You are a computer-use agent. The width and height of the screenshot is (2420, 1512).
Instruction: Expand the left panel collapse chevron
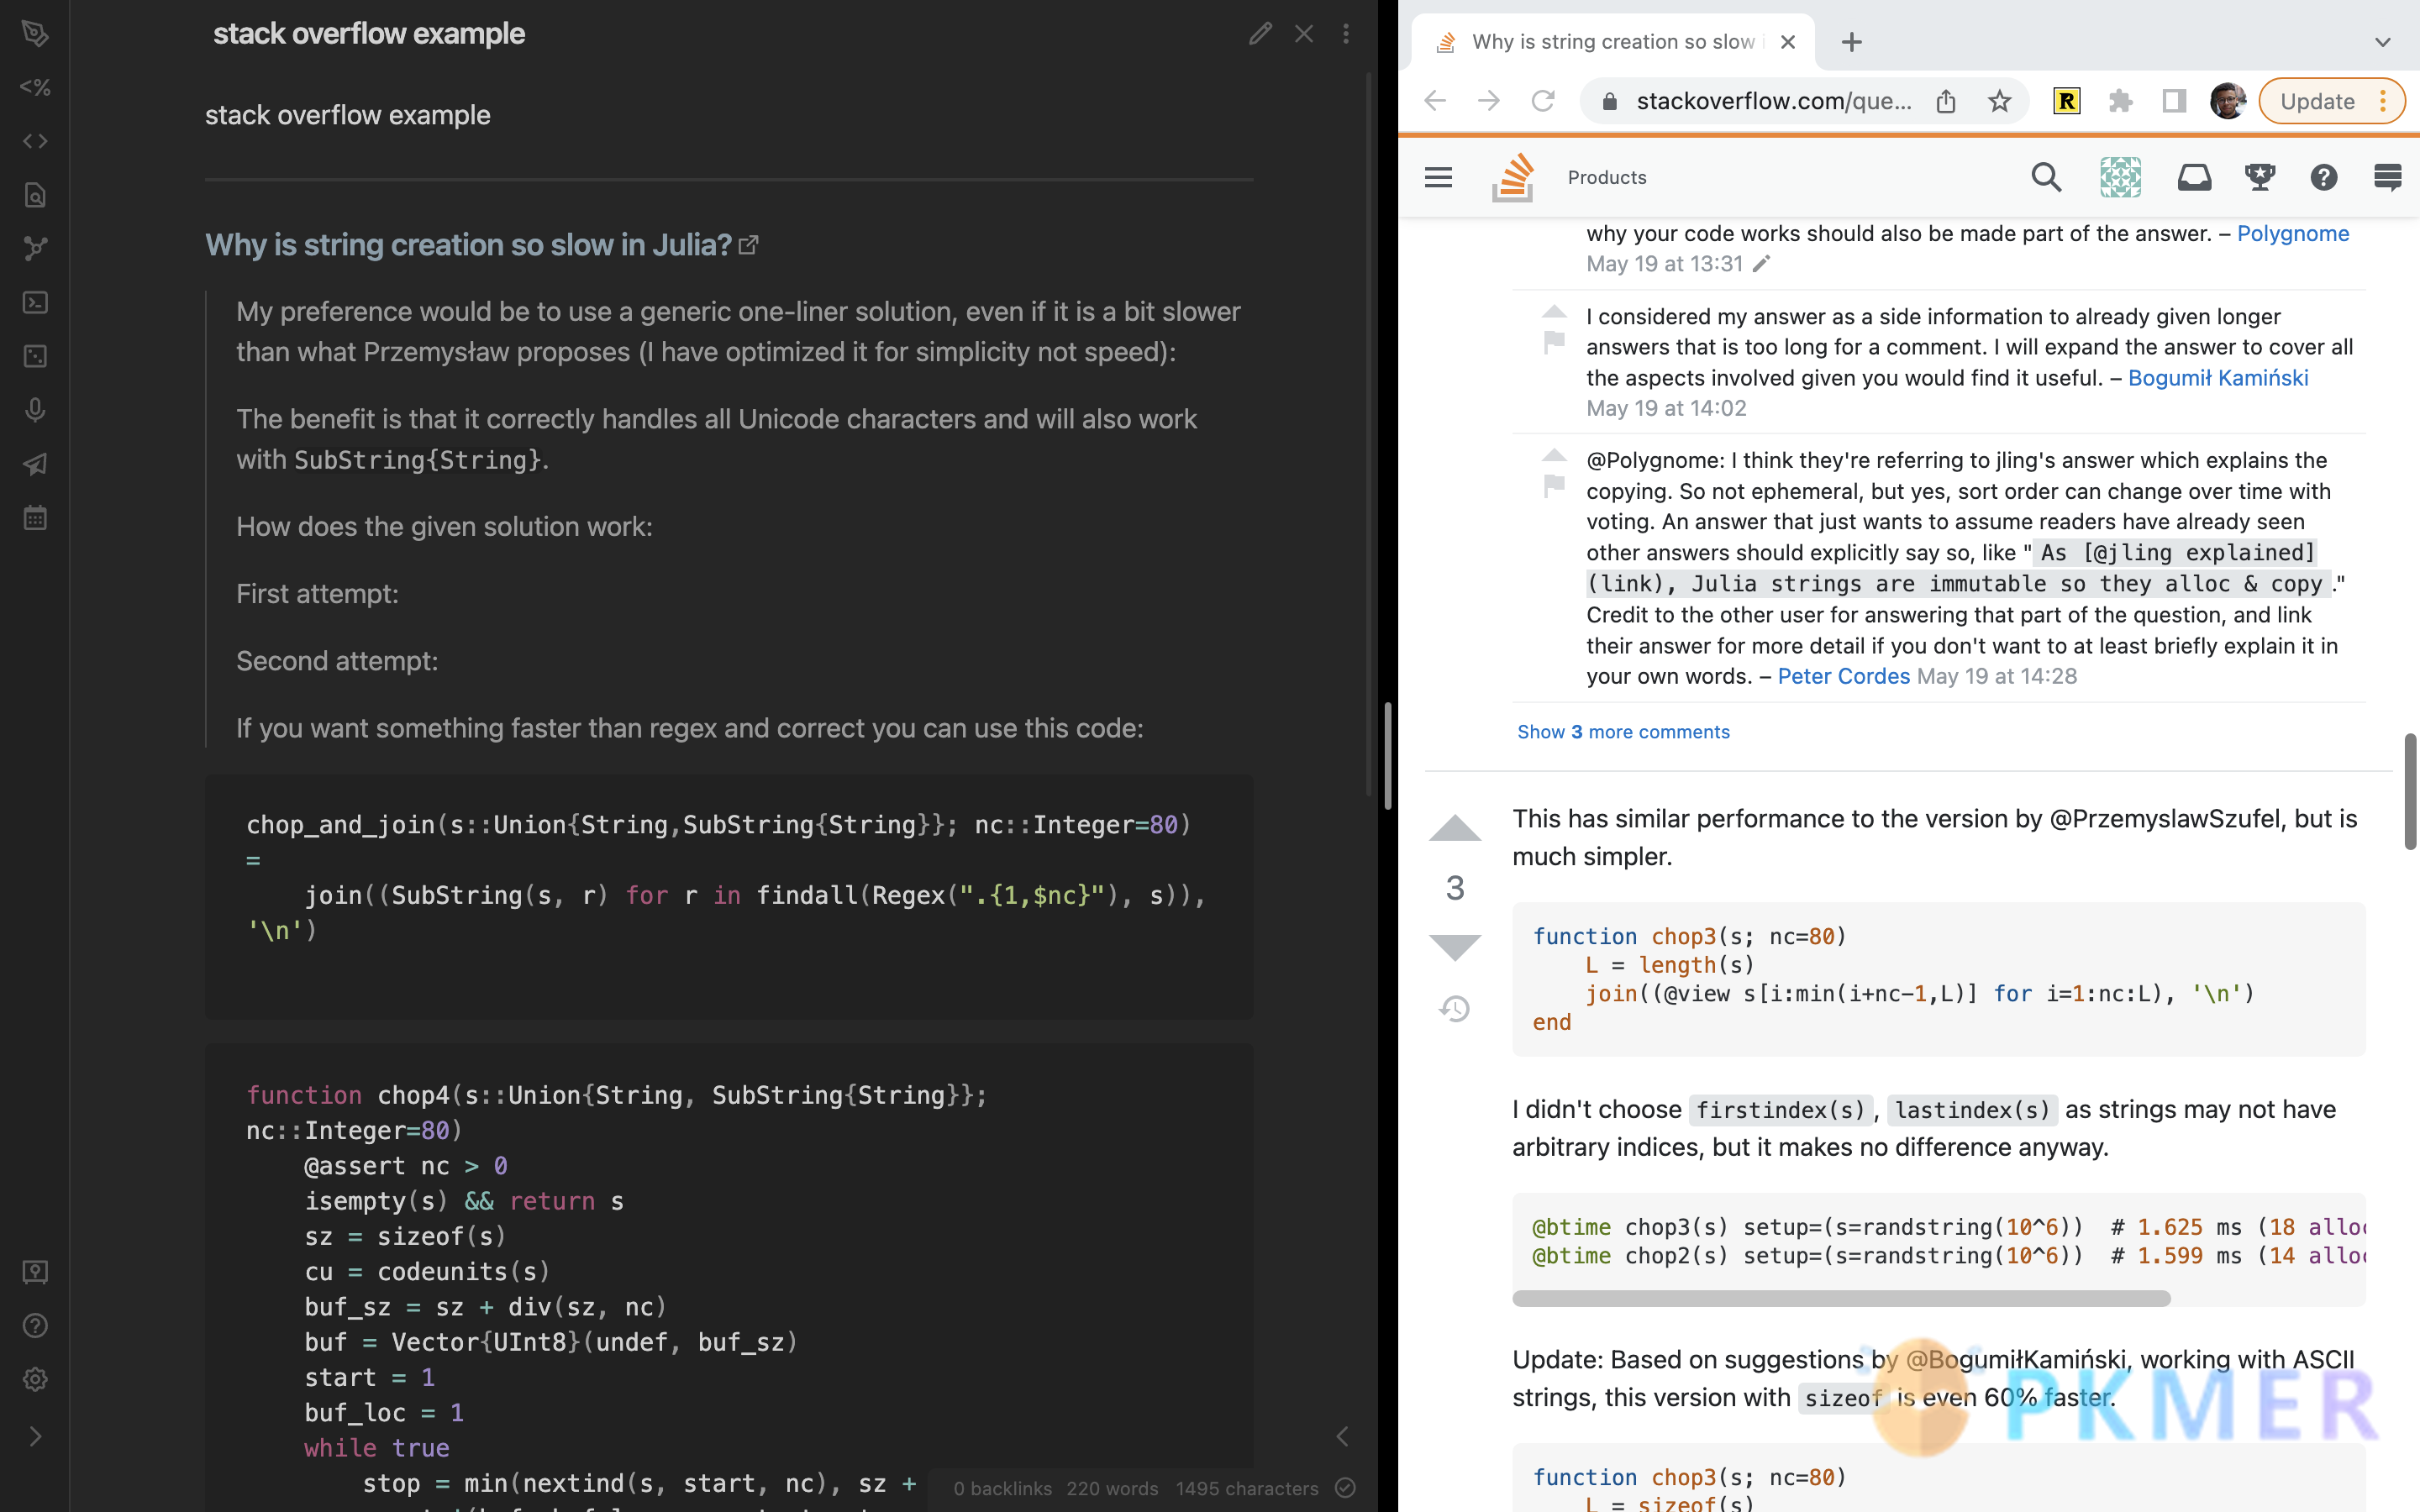[x=34, y=1437]
